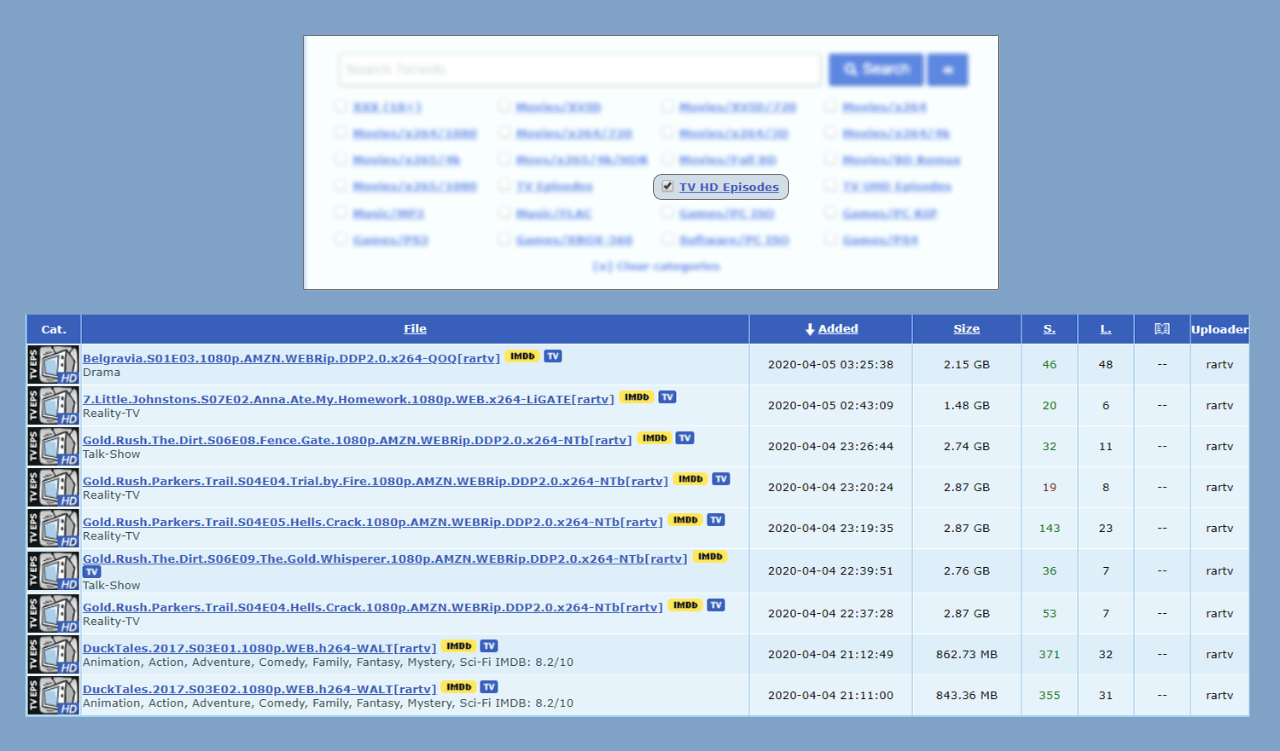Open the IMDb badge for Gold.Rush.Parkers.Trail.S04E05.Hells.Crack

pos(685,520)
